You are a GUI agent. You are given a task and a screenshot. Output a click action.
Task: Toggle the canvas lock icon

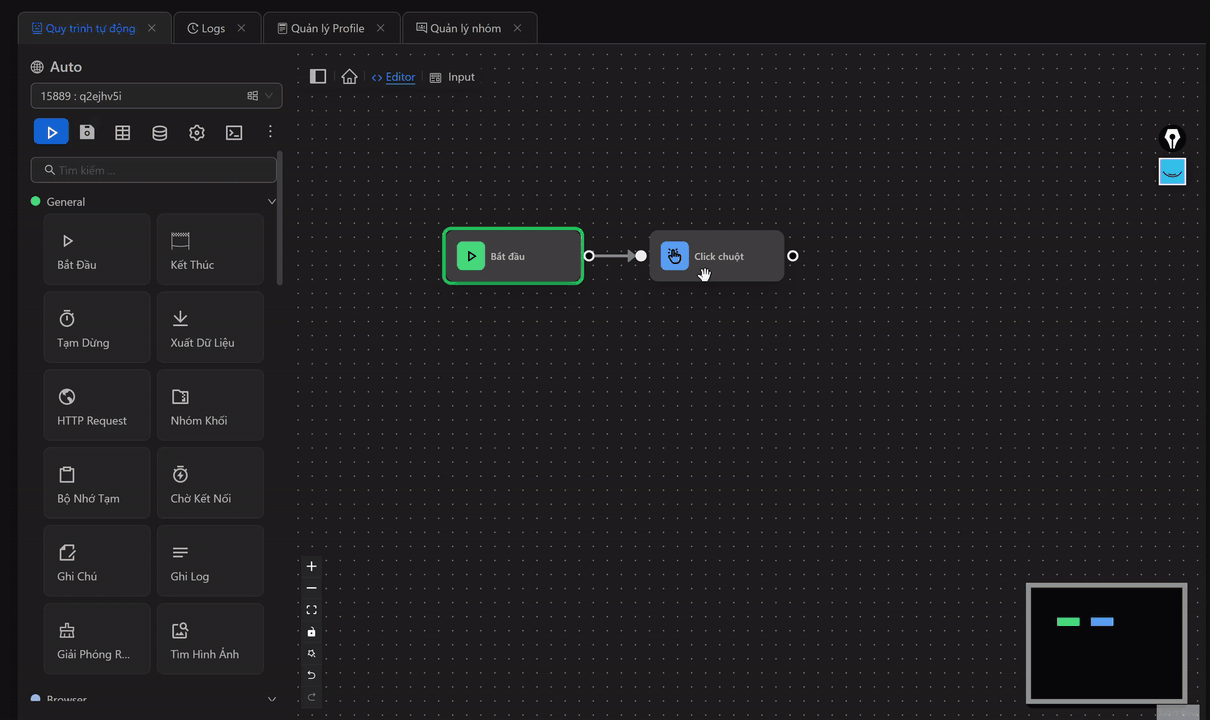click(x=311, y=632)
